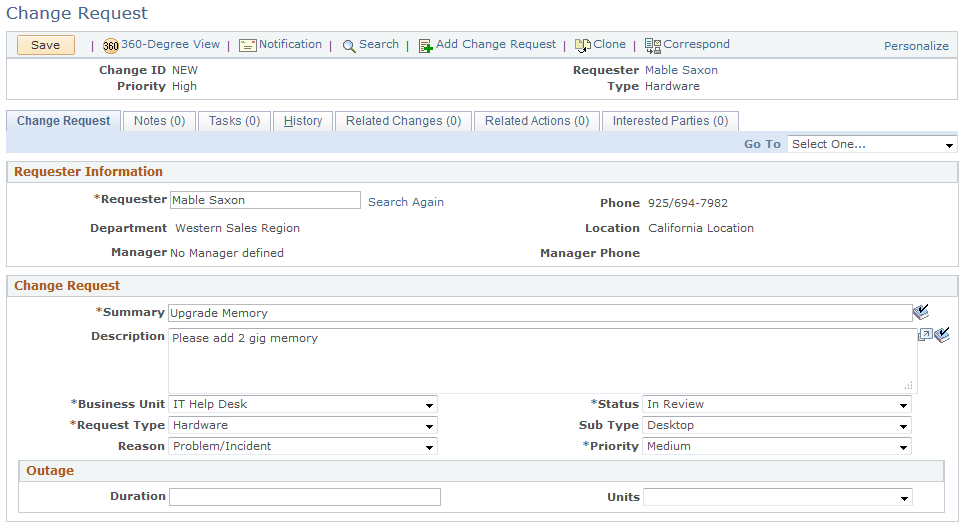This screenshot has height=526, width=968.
Task: Open the Interested Parties (0) tab
Action: [670, 121]
